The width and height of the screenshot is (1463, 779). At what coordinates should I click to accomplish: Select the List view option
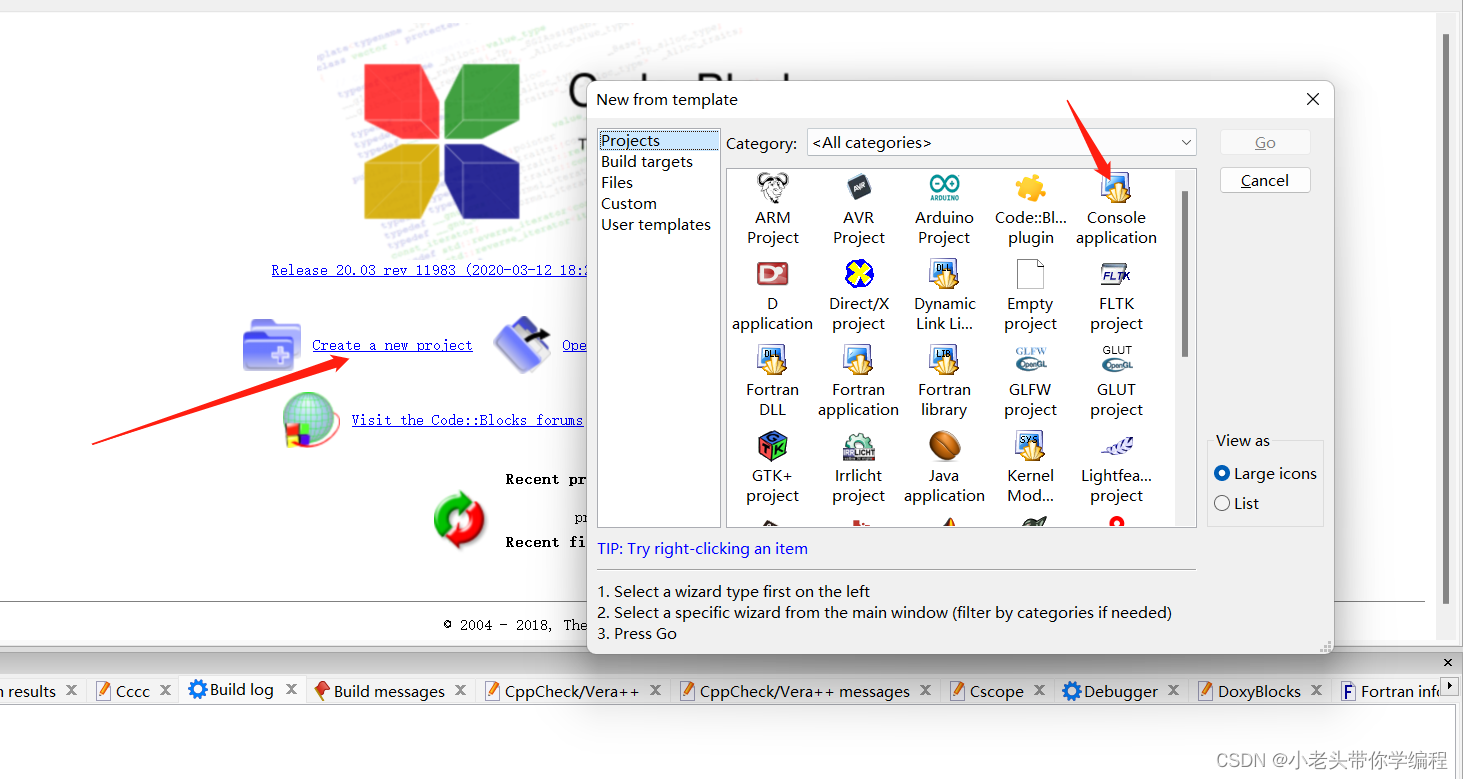tap(1236, 503)
